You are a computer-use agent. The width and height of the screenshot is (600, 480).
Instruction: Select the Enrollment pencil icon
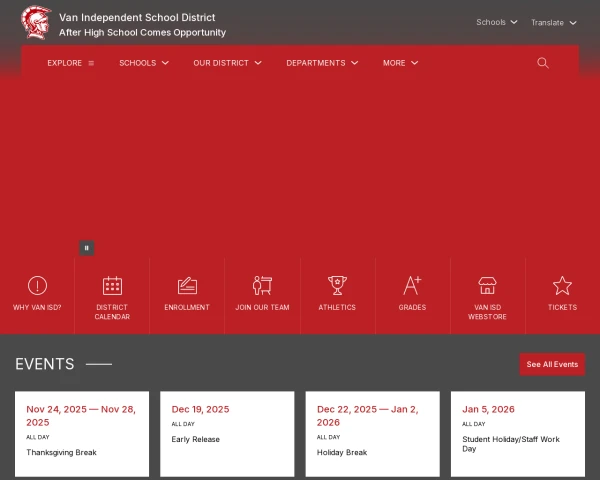(187, 286)
